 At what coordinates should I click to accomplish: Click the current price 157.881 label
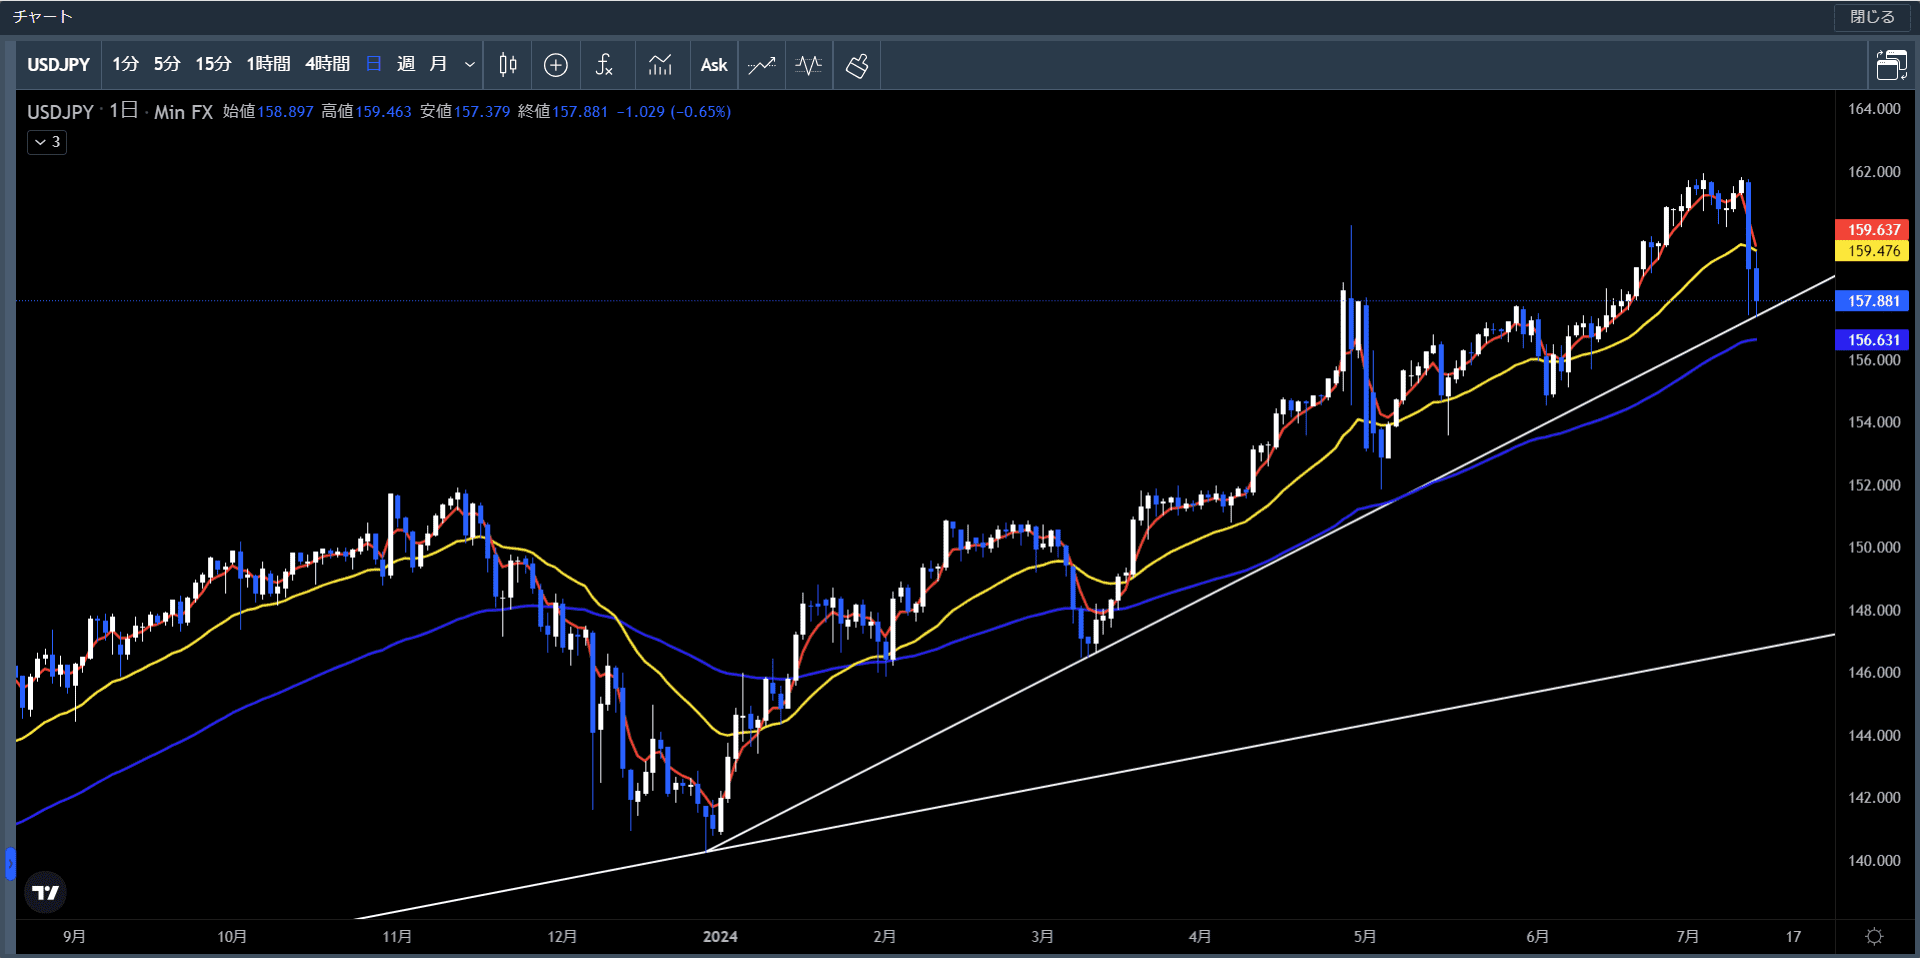point(1872,301)
